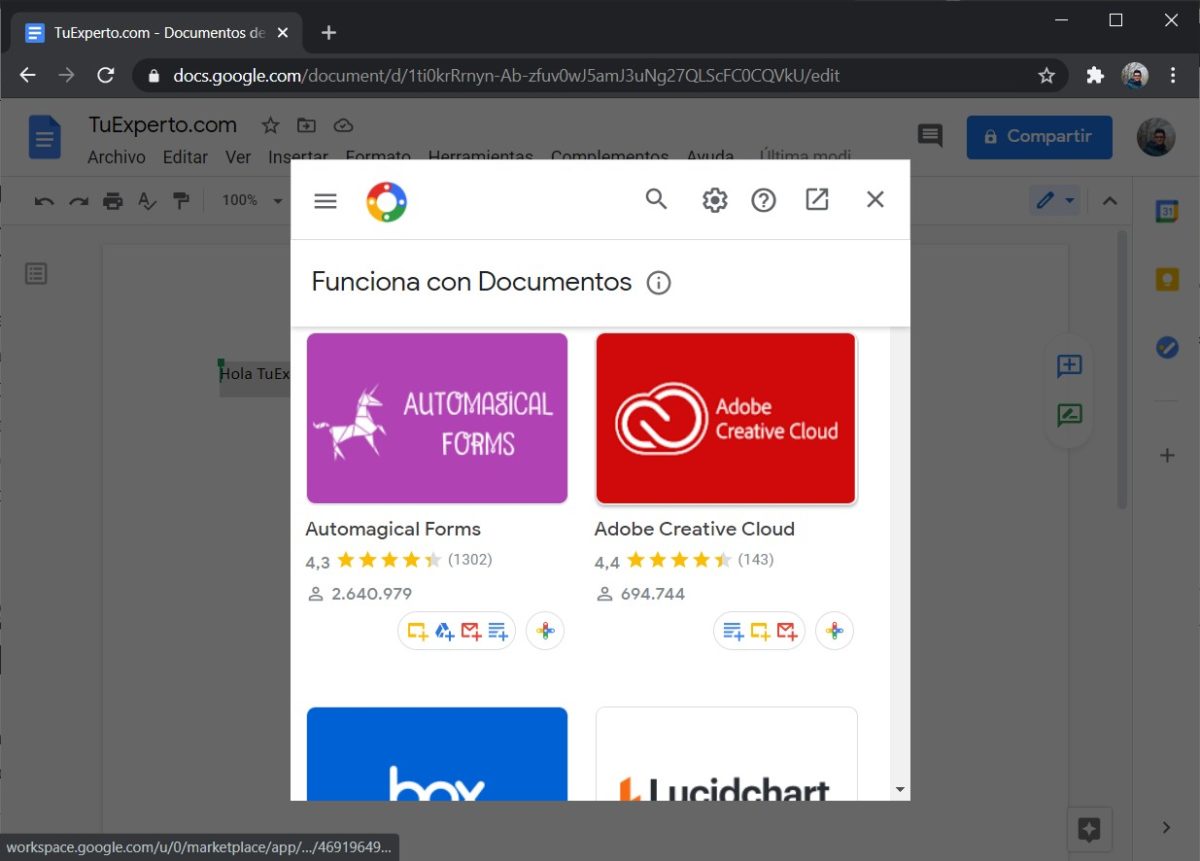Open the Adobe Creative Cloud app thumbnail

click(x=726, y=418)
